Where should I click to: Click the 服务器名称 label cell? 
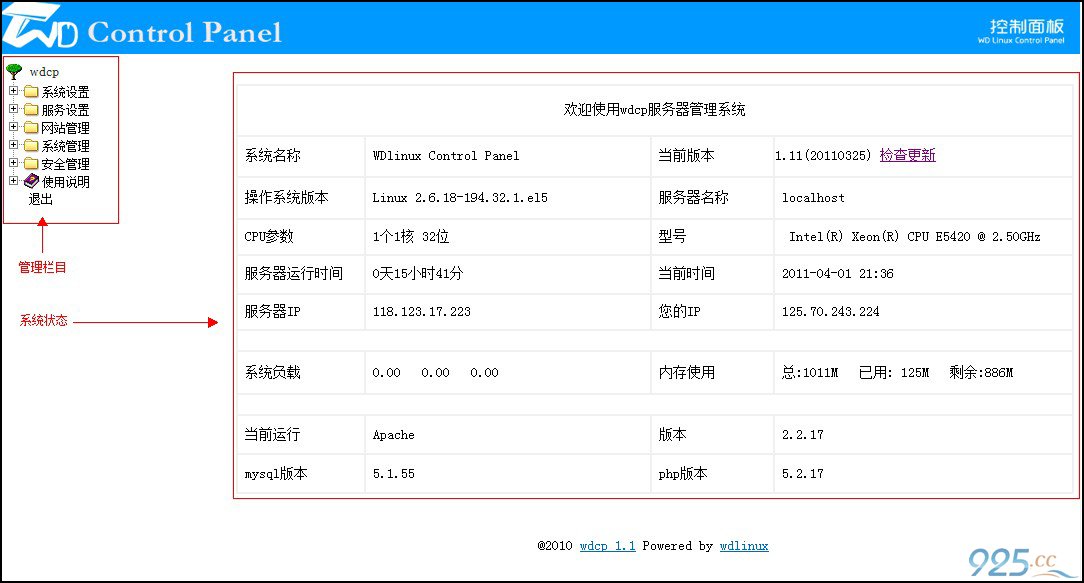[x=711, y=198]
